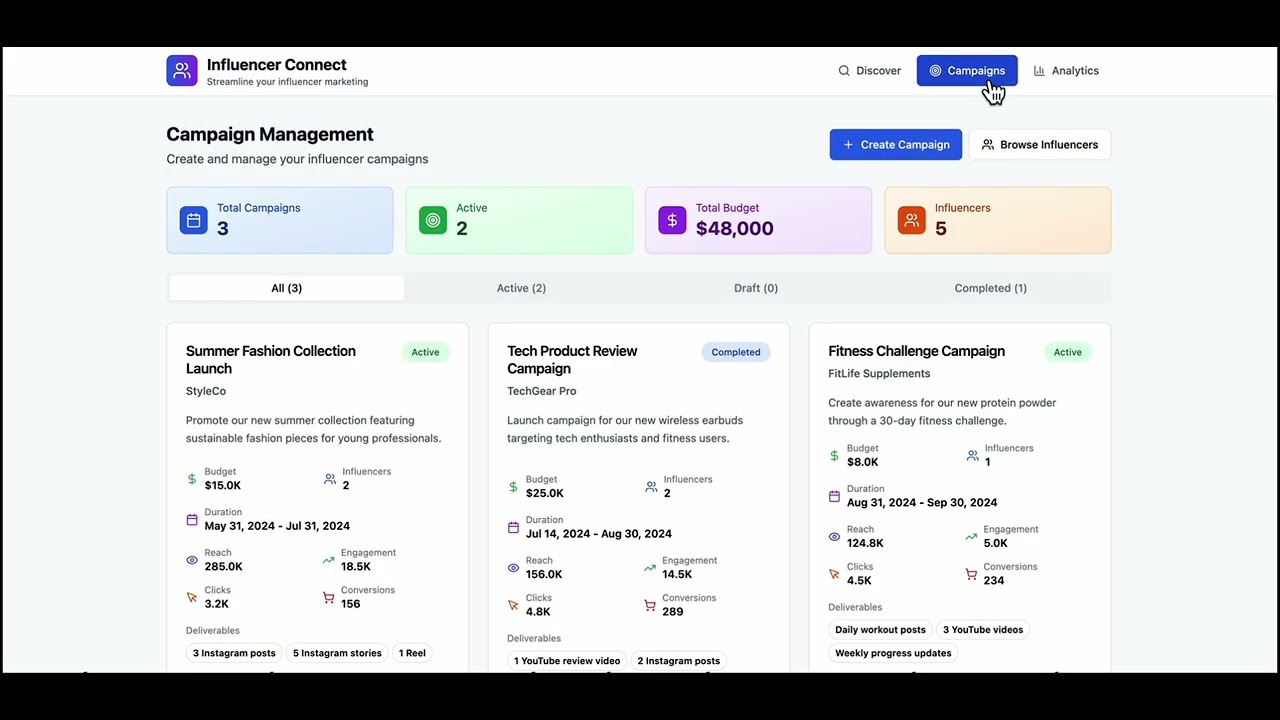Switch to the Active (2) tab
Viewport: 1280px width, 720px height.
[521, 288]
